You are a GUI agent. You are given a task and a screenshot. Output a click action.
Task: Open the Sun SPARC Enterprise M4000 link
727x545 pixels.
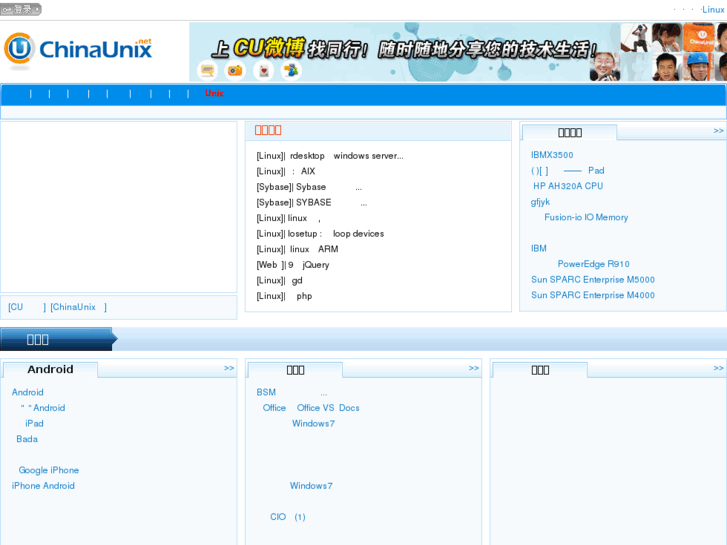[x=593, y=295]
